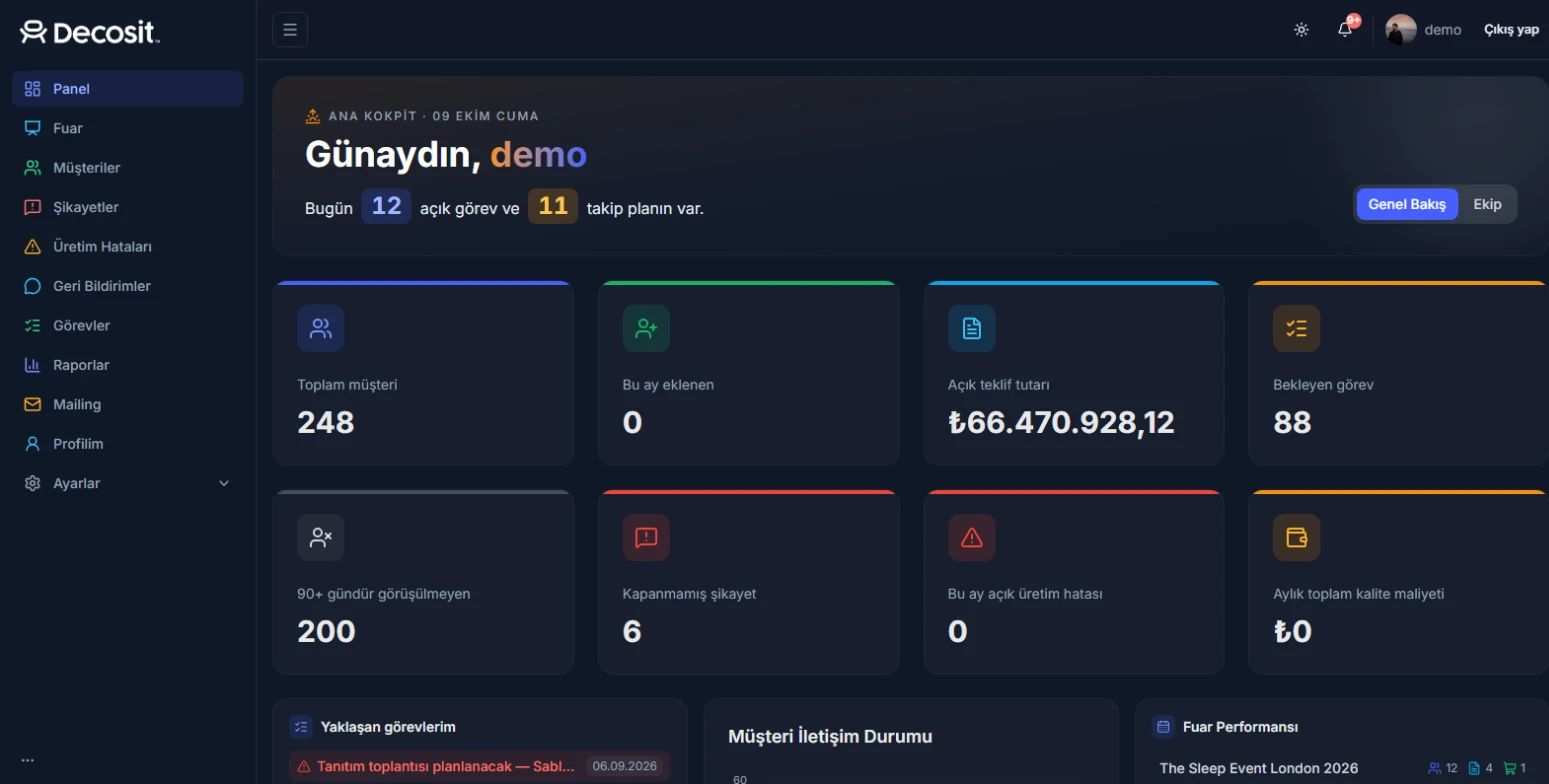The image size is (1549, 784).
Task: Click the Görevler checklist icon in sidebar
Action: click(33, 325)
